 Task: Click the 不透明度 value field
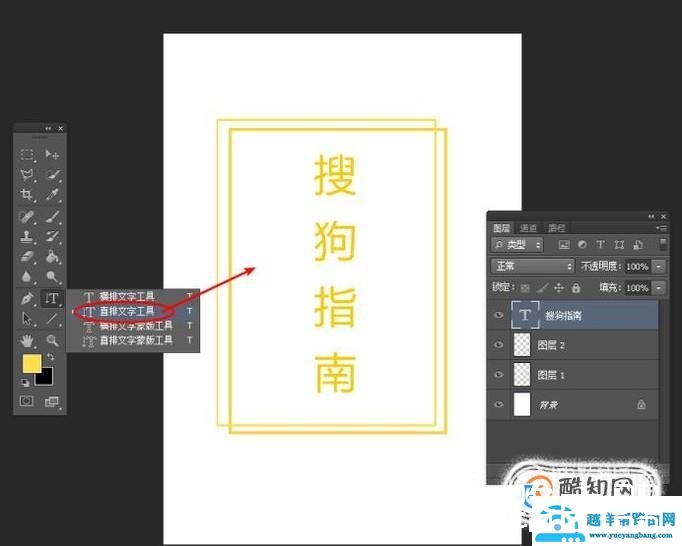(x=638, y=266)
